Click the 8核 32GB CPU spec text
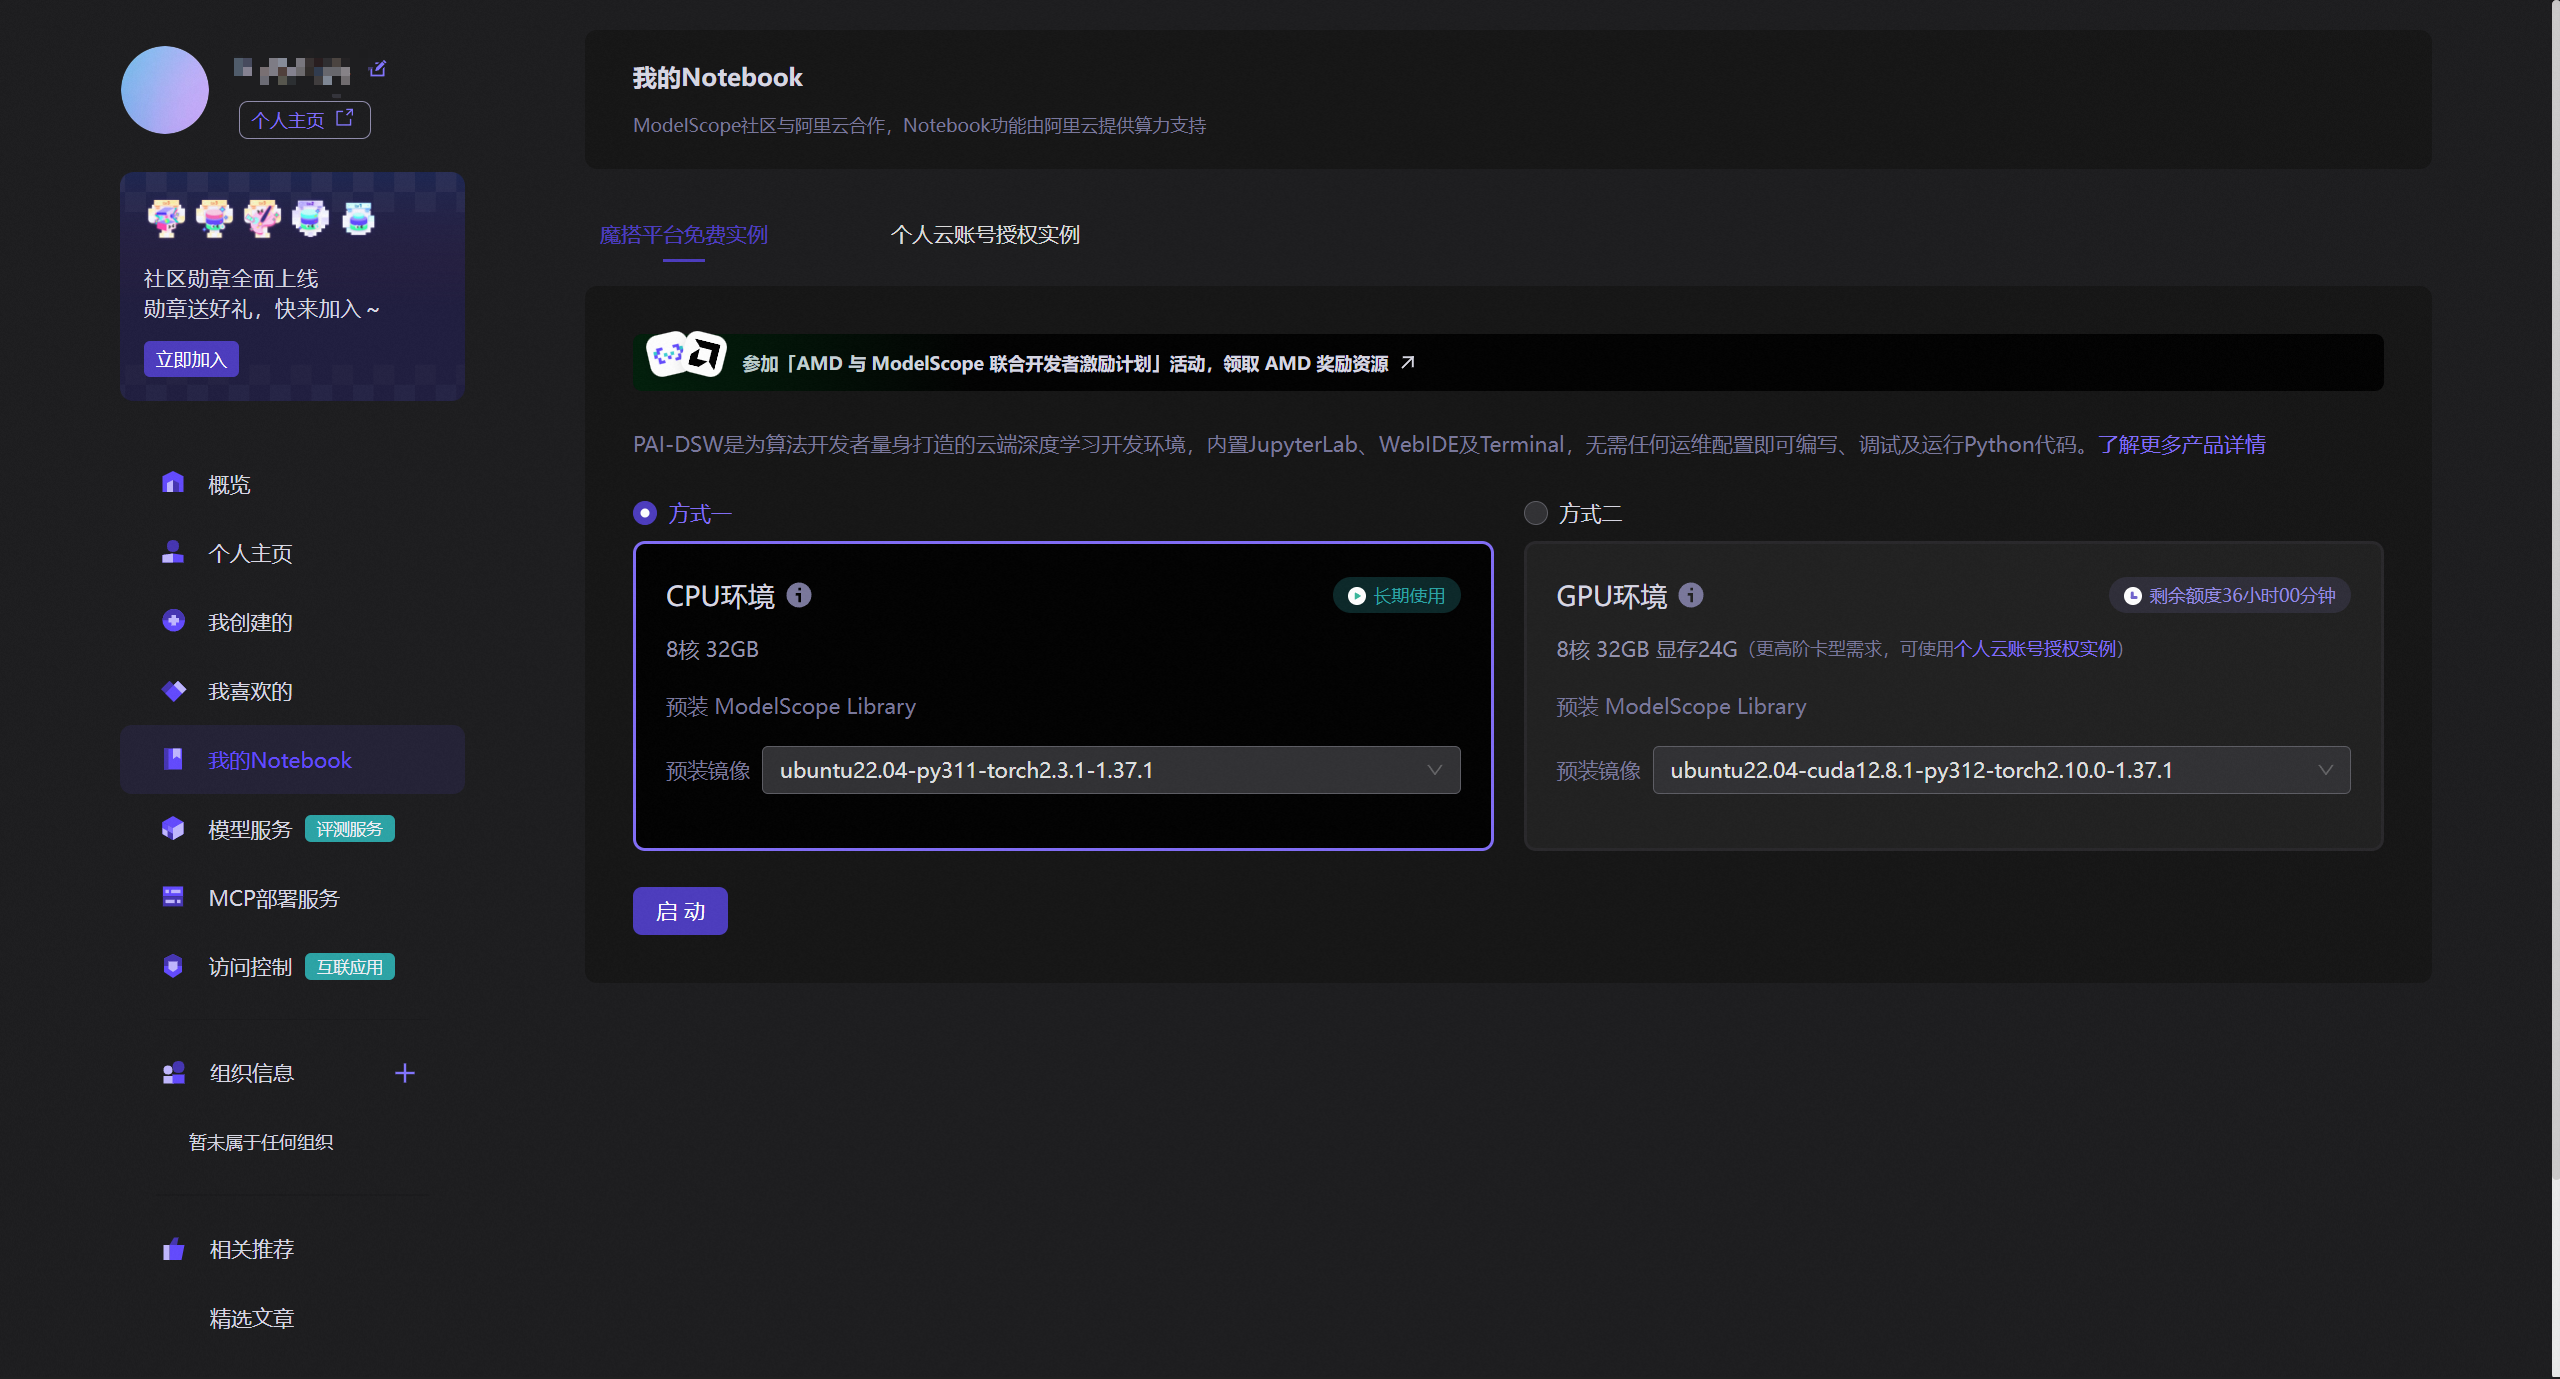 point(712,649)
